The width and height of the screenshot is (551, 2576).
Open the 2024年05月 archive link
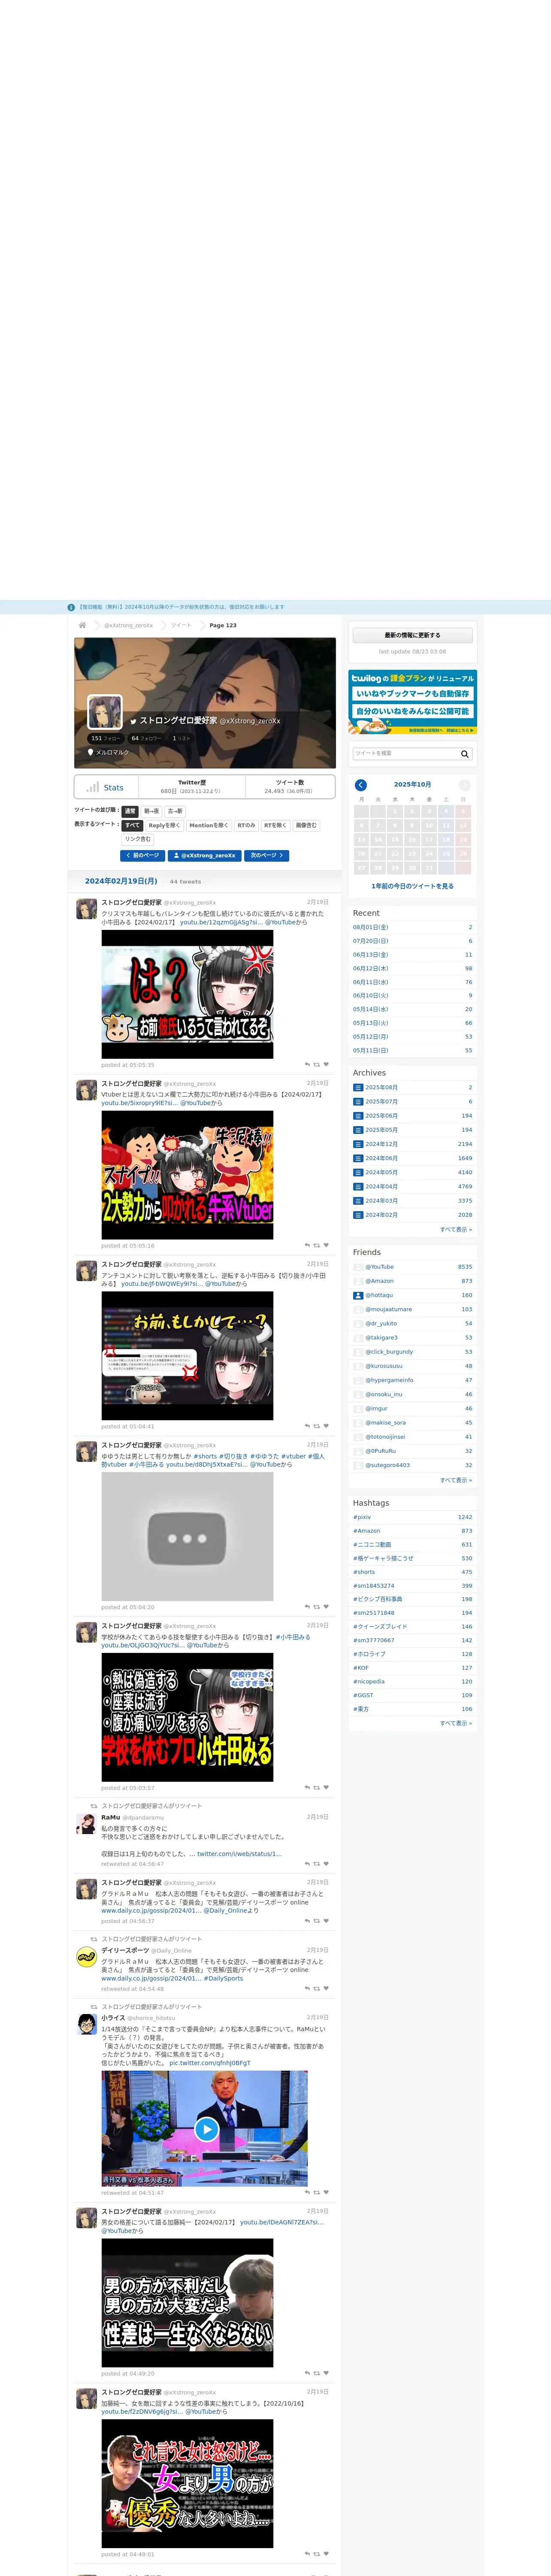point(381,1172)
